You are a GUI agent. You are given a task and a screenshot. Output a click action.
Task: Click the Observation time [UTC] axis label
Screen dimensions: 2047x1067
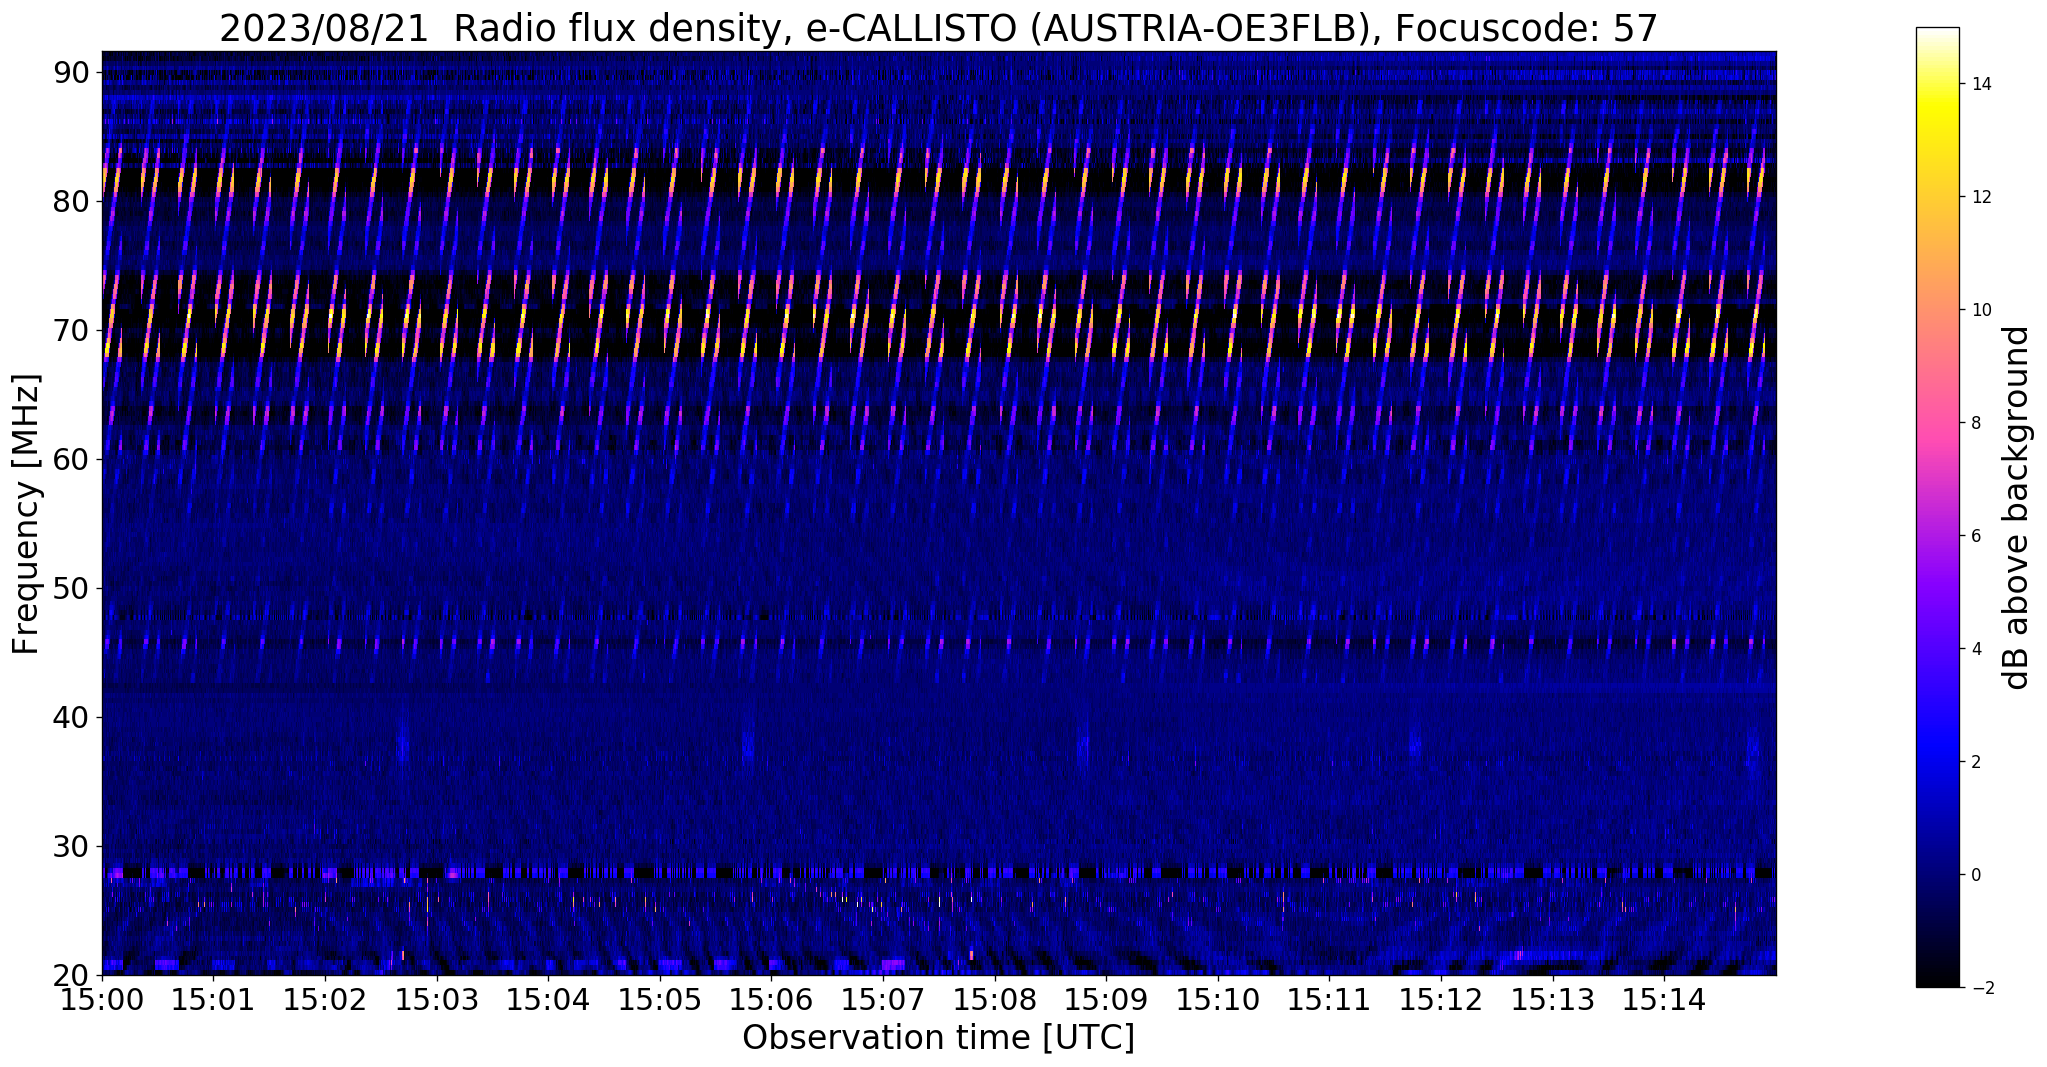tap(938, 1038)
